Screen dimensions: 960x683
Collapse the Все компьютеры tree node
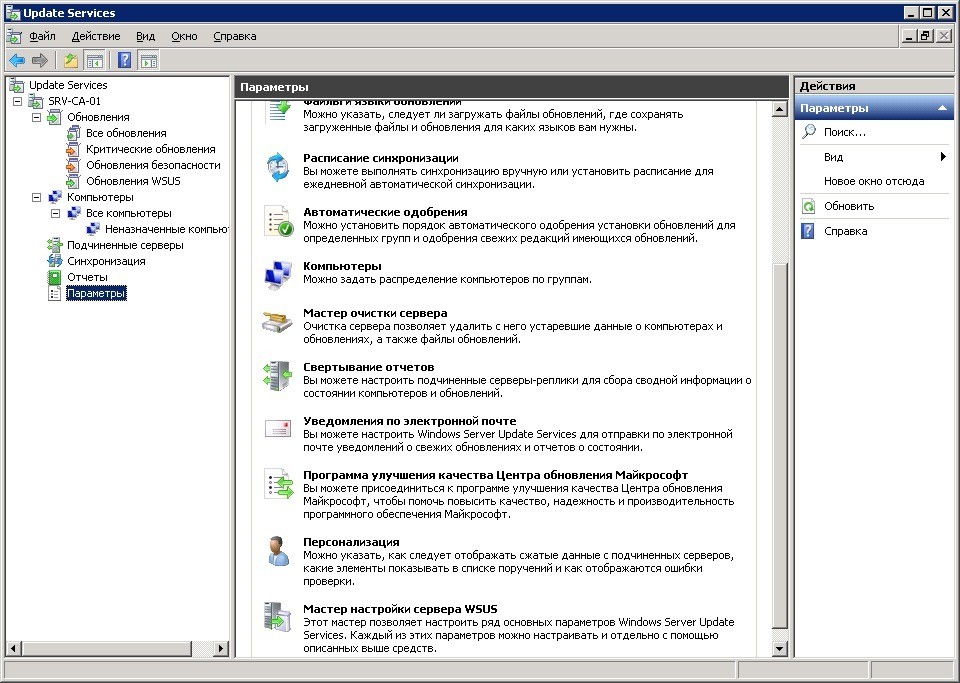56,213
